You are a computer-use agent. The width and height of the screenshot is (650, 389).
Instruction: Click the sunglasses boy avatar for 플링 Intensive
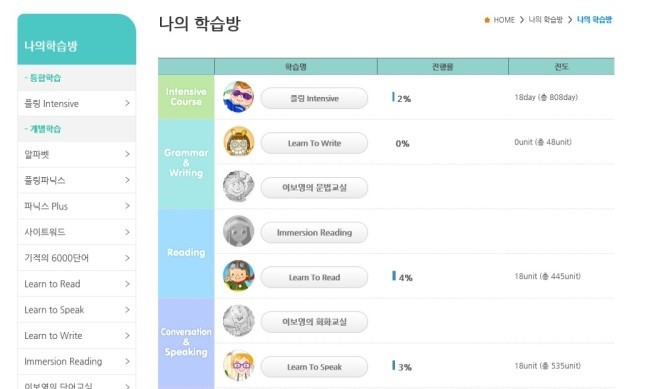click(x=238, y=97)
